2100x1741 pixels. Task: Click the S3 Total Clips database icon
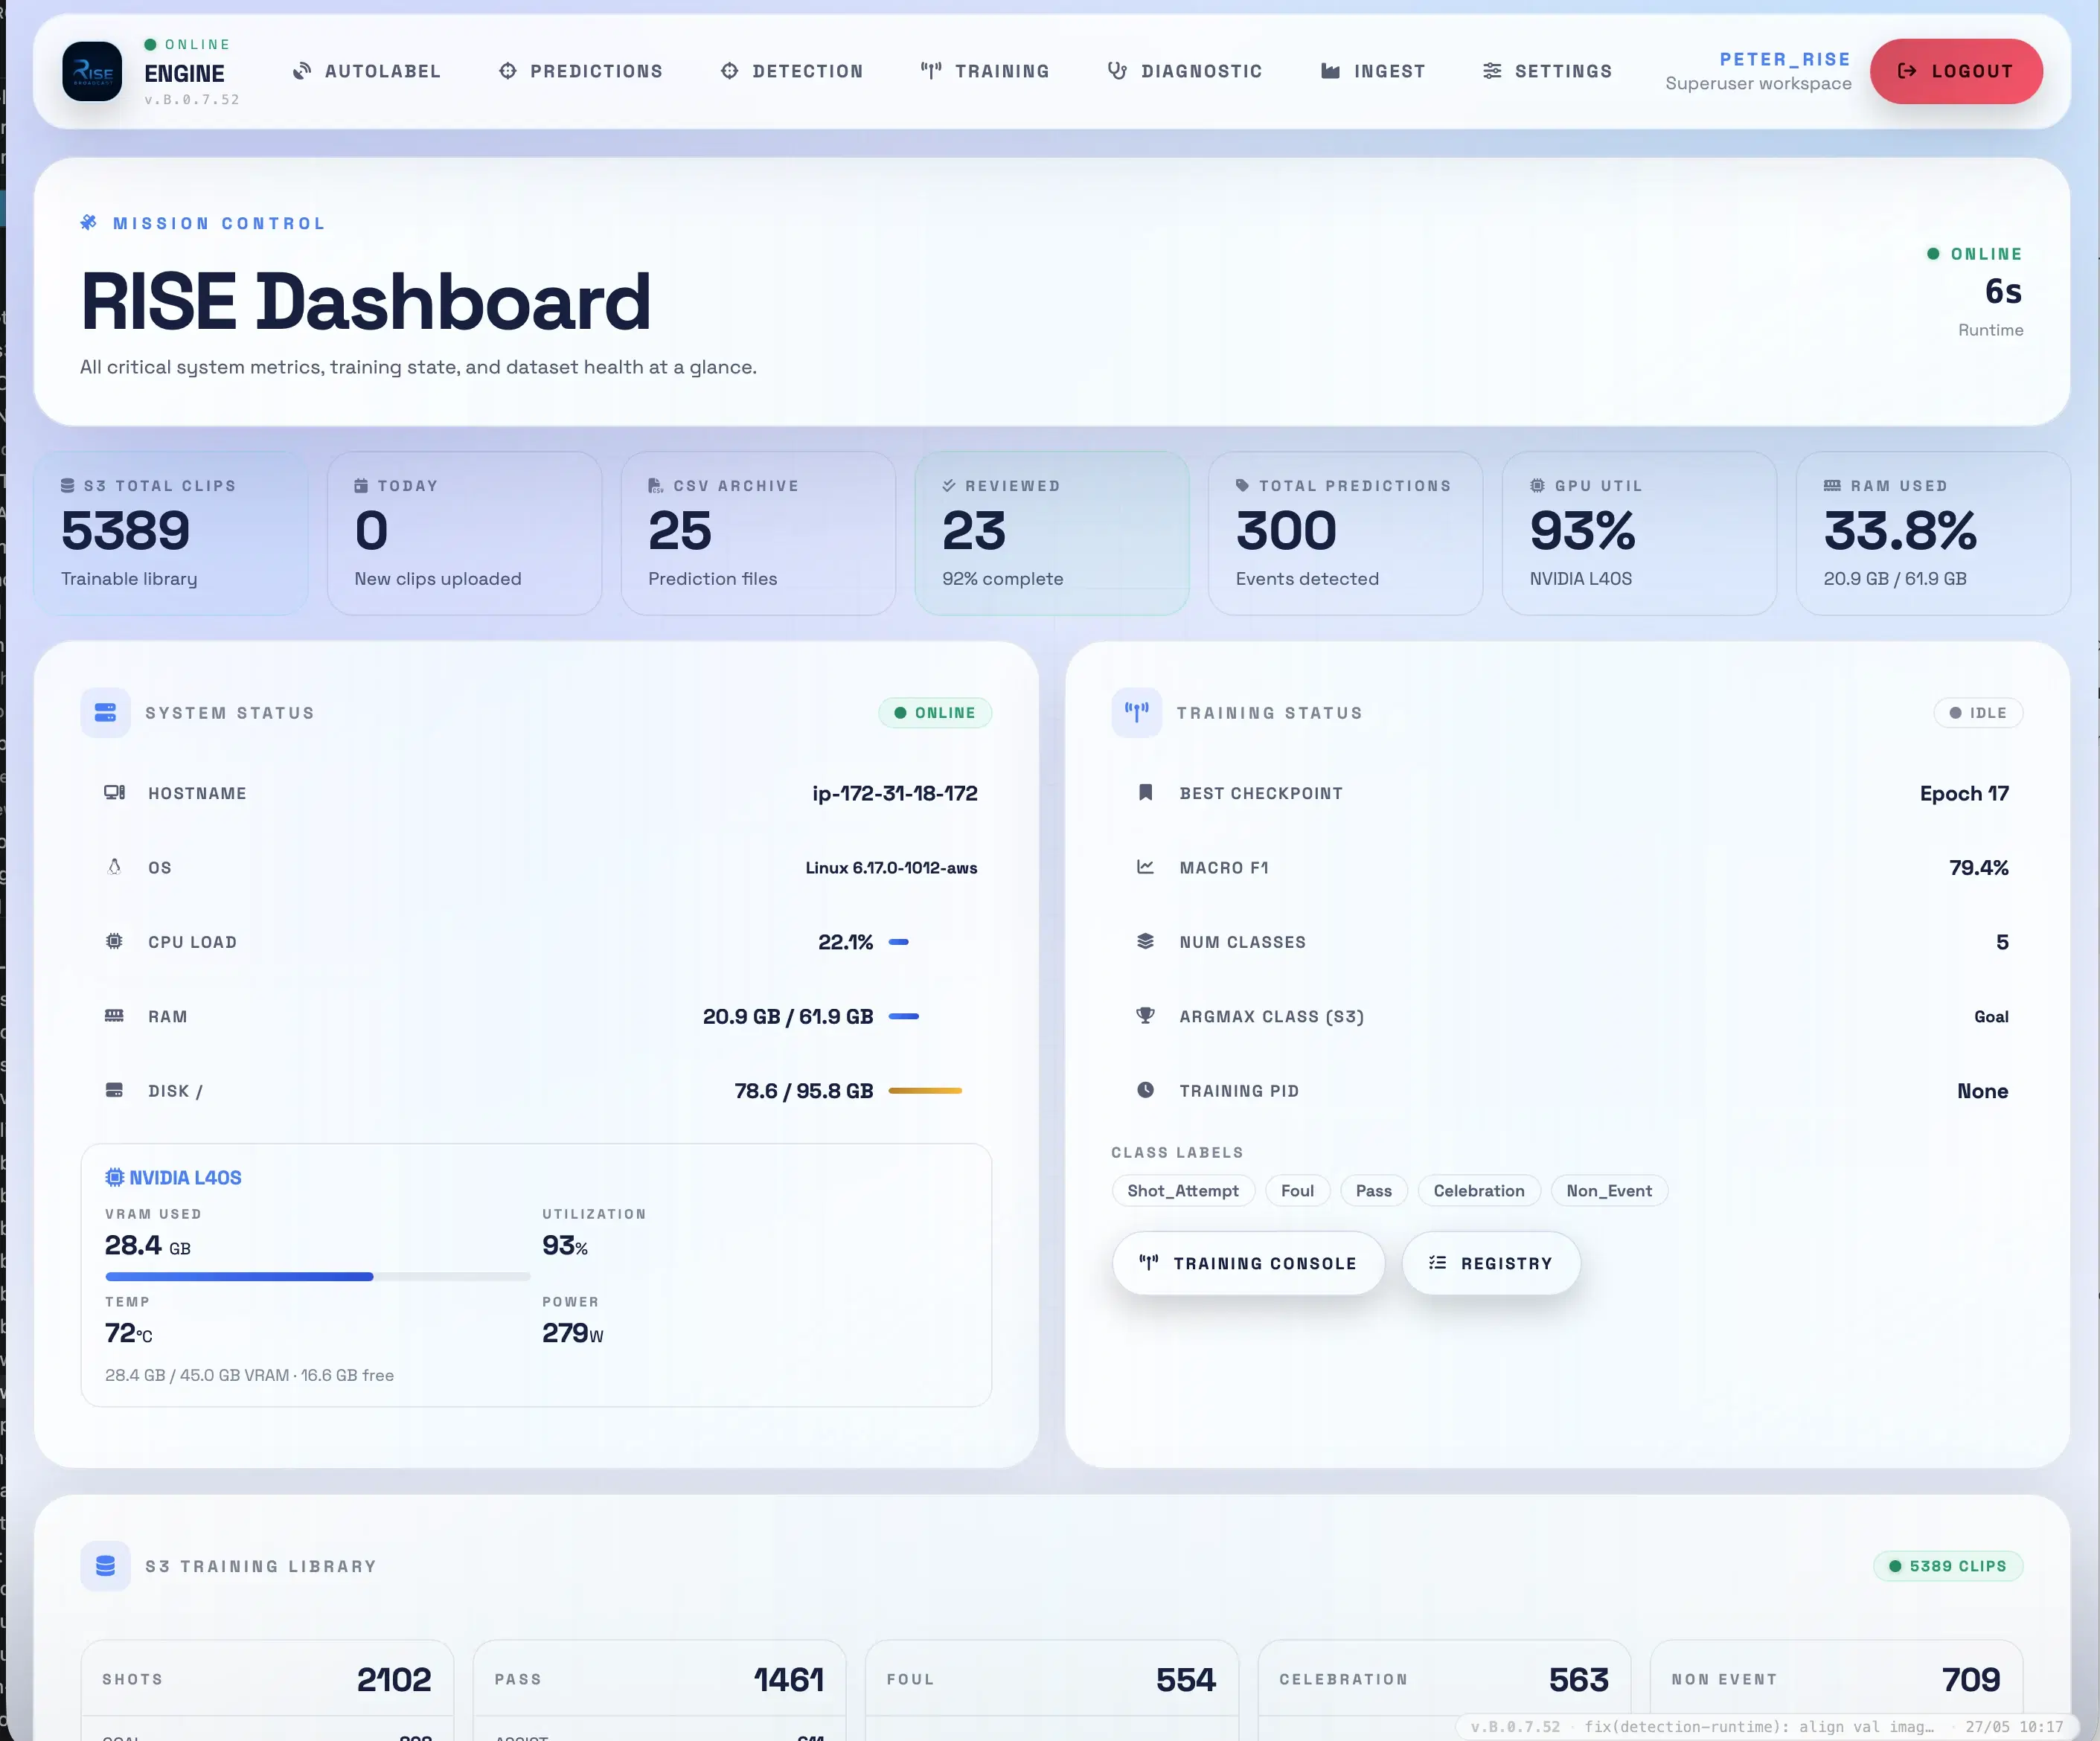pos(68,485)
